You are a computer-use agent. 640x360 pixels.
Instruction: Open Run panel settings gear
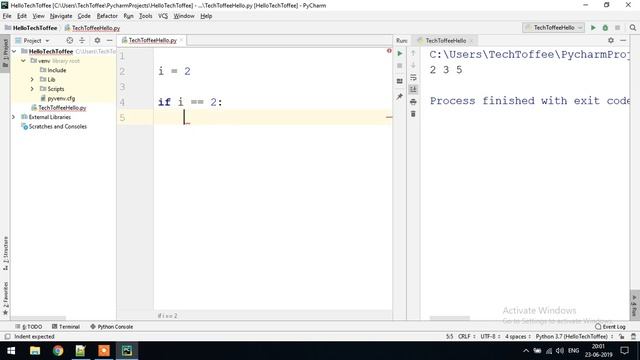point(611,40)
